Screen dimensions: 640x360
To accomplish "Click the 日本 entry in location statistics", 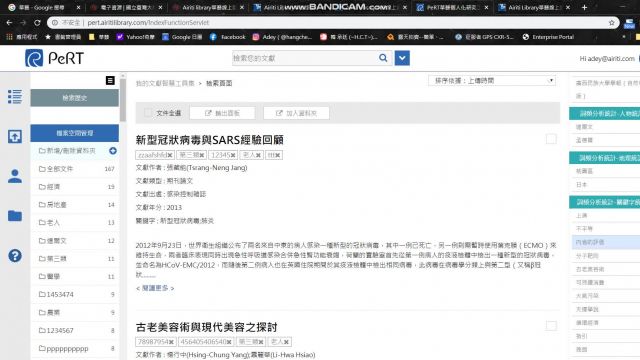I will 582,184.
